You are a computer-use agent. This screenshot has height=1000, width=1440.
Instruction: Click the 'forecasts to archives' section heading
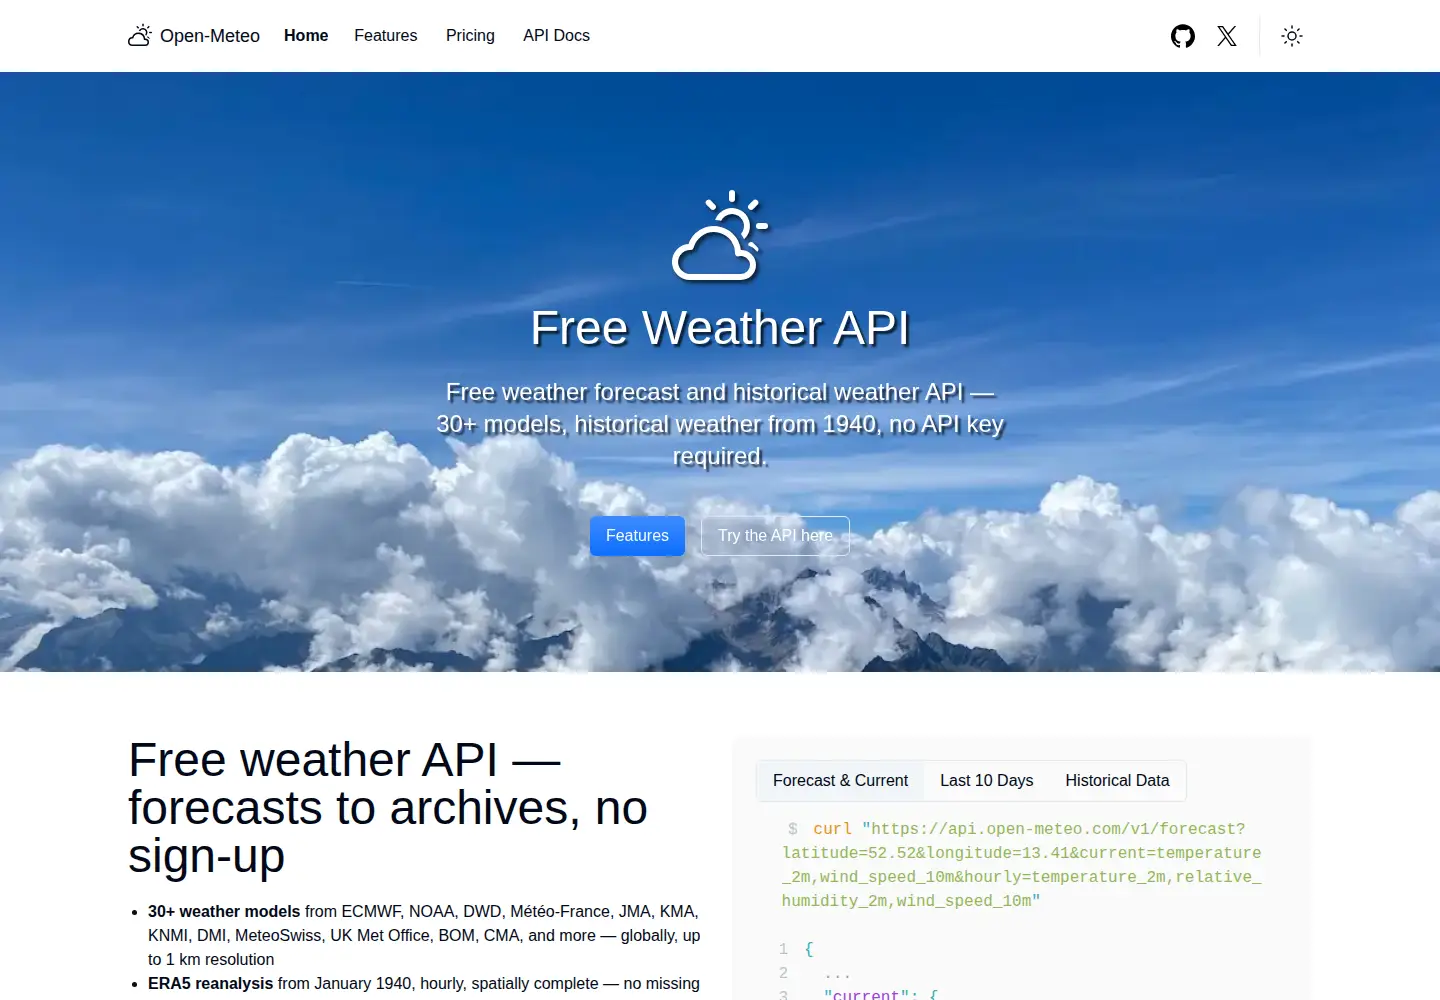click(388, 808)
